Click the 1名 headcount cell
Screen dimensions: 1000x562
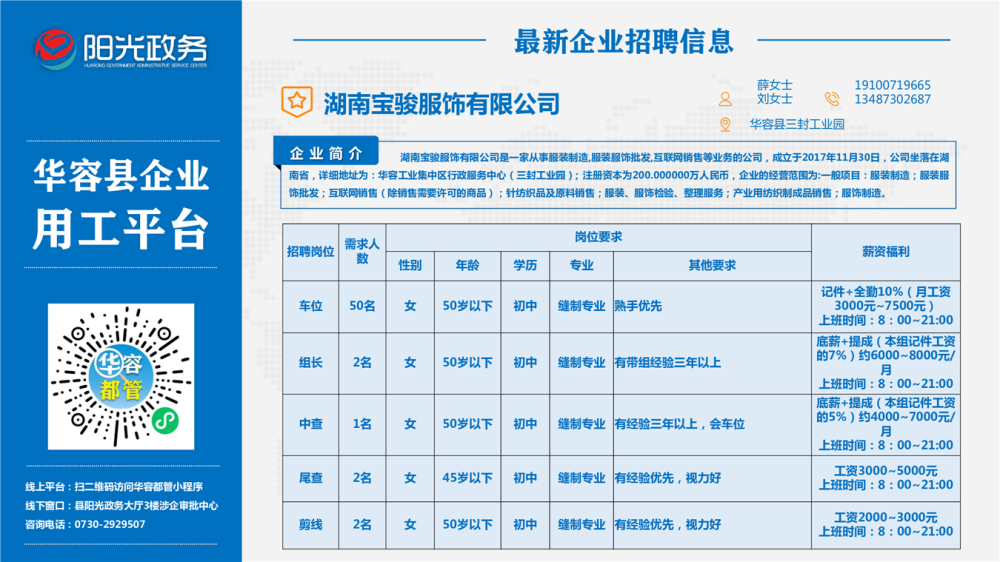tap(362, 424)
